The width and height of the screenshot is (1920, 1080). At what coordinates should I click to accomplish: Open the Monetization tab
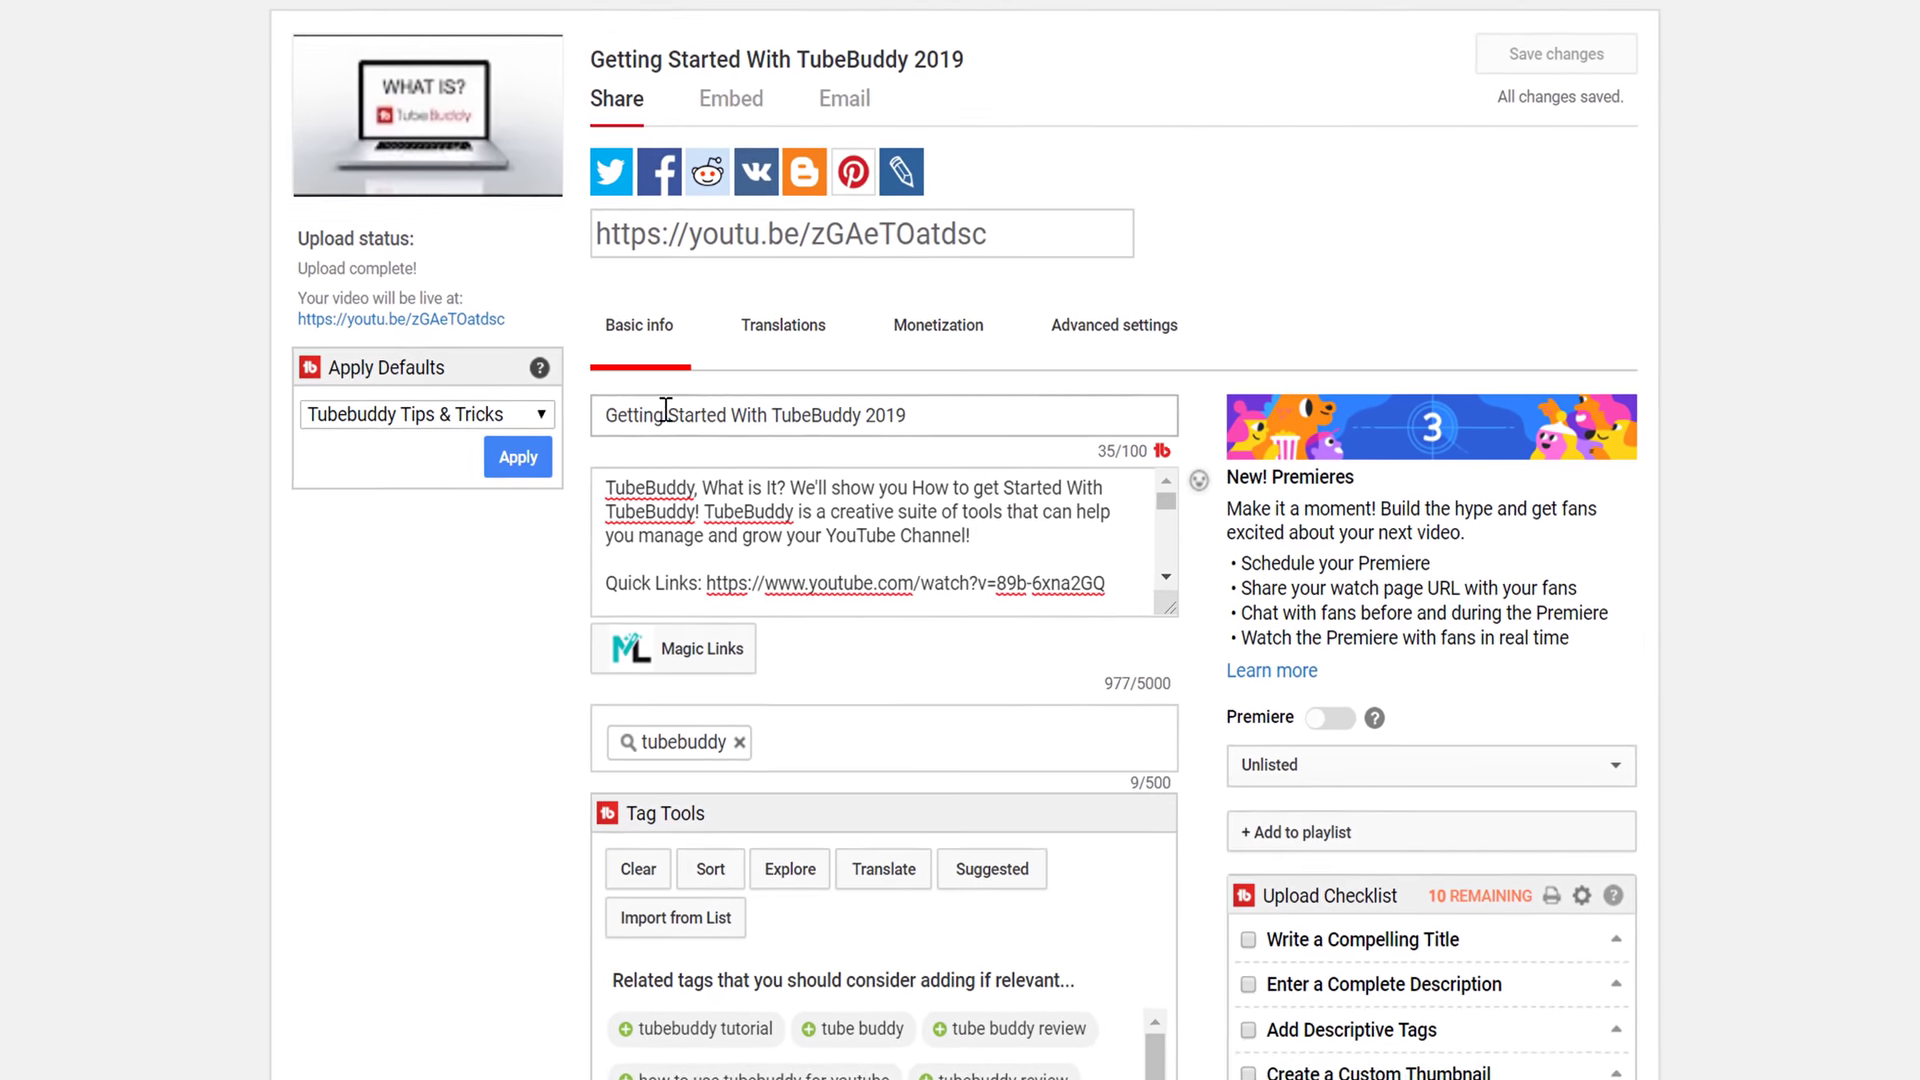click(x=938, y=325)
